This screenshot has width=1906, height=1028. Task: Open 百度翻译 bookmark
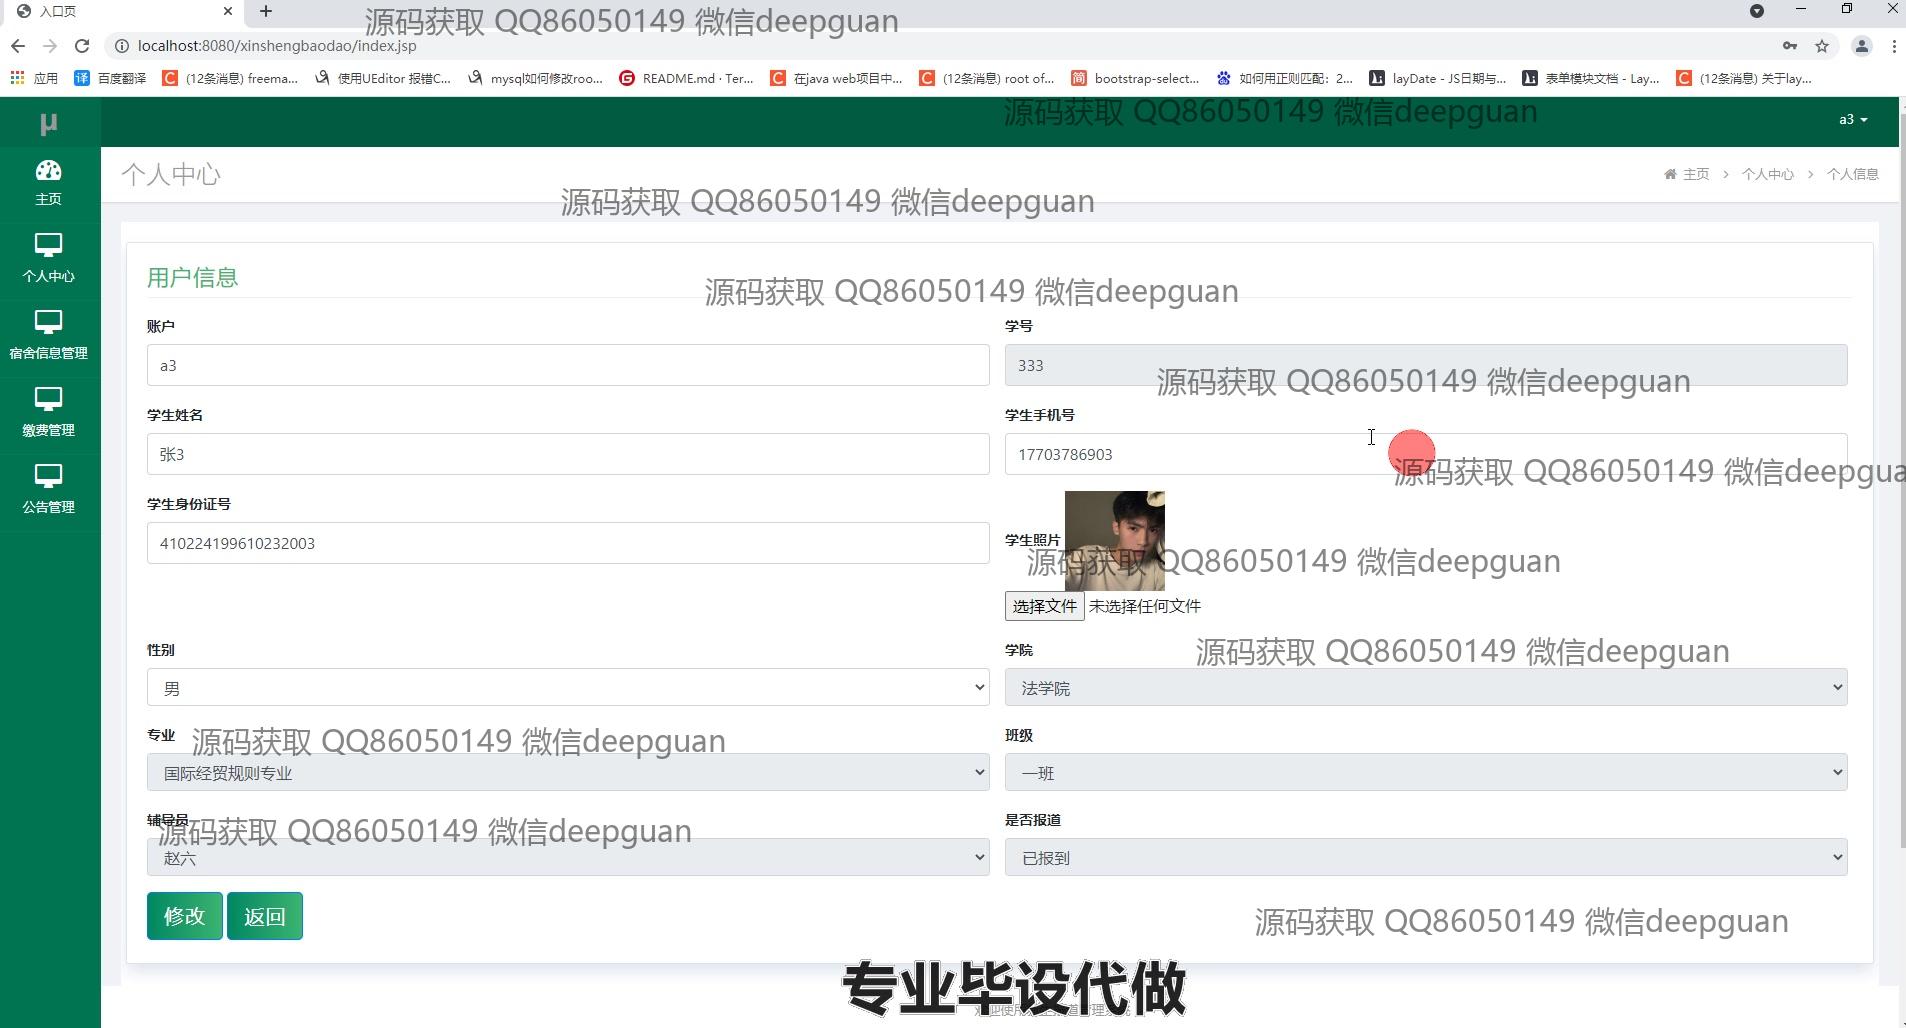[110, 78]
